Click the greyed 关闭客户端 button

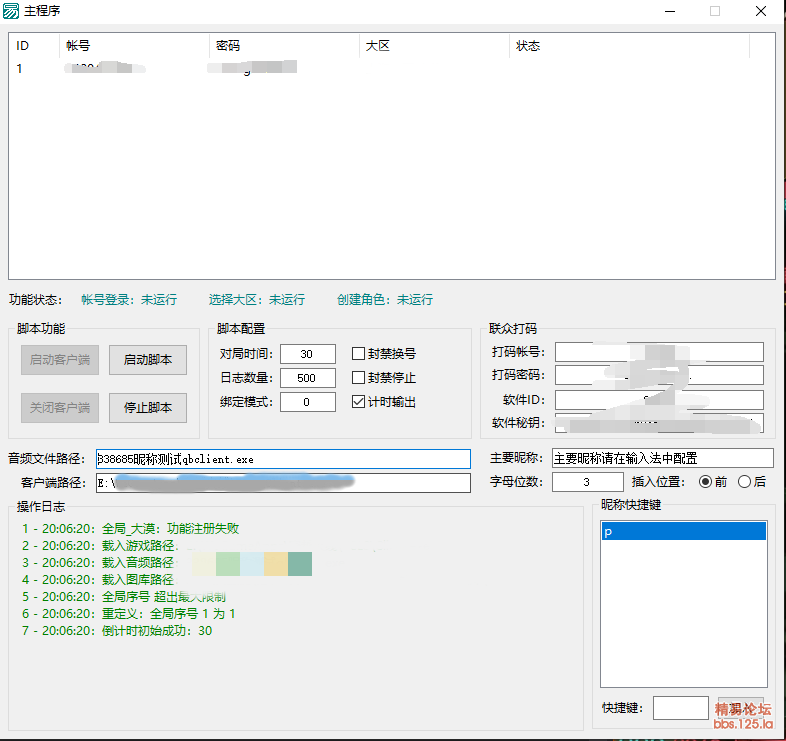pyautogui.click(x=60, y=408)
